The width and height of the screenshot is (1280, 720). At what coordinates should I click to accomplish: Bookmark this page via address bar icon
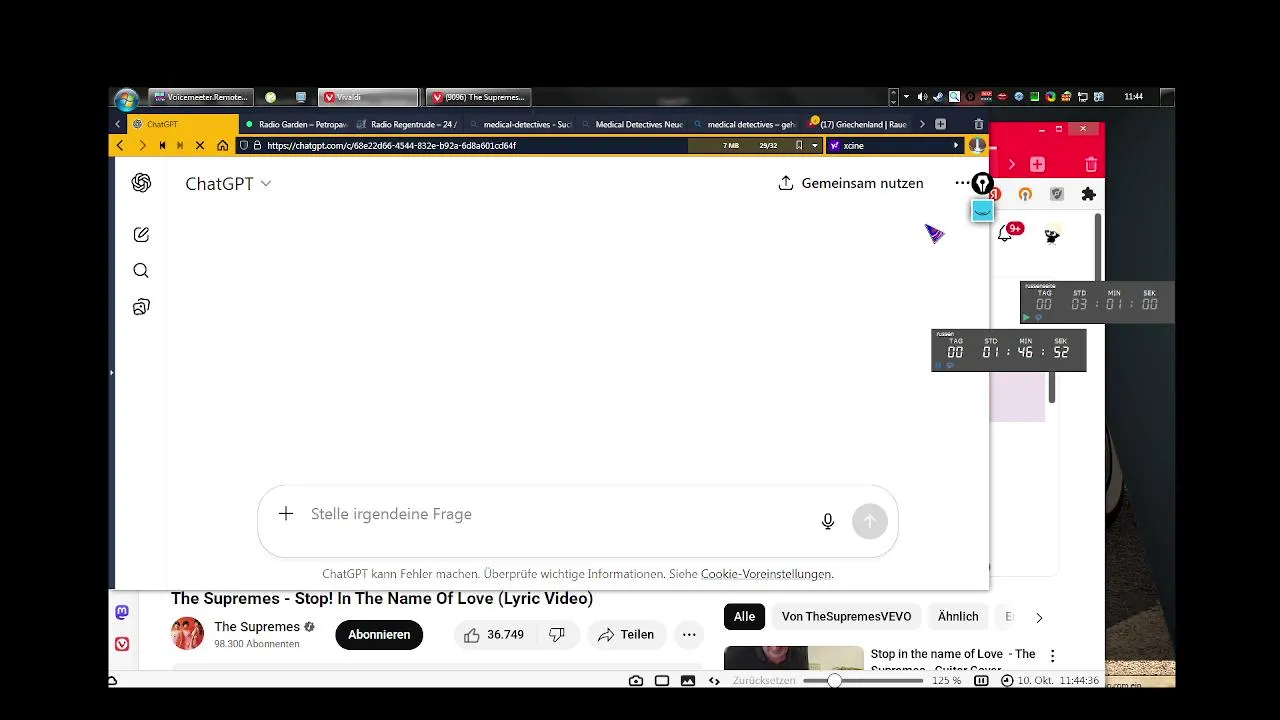(798, 145)
